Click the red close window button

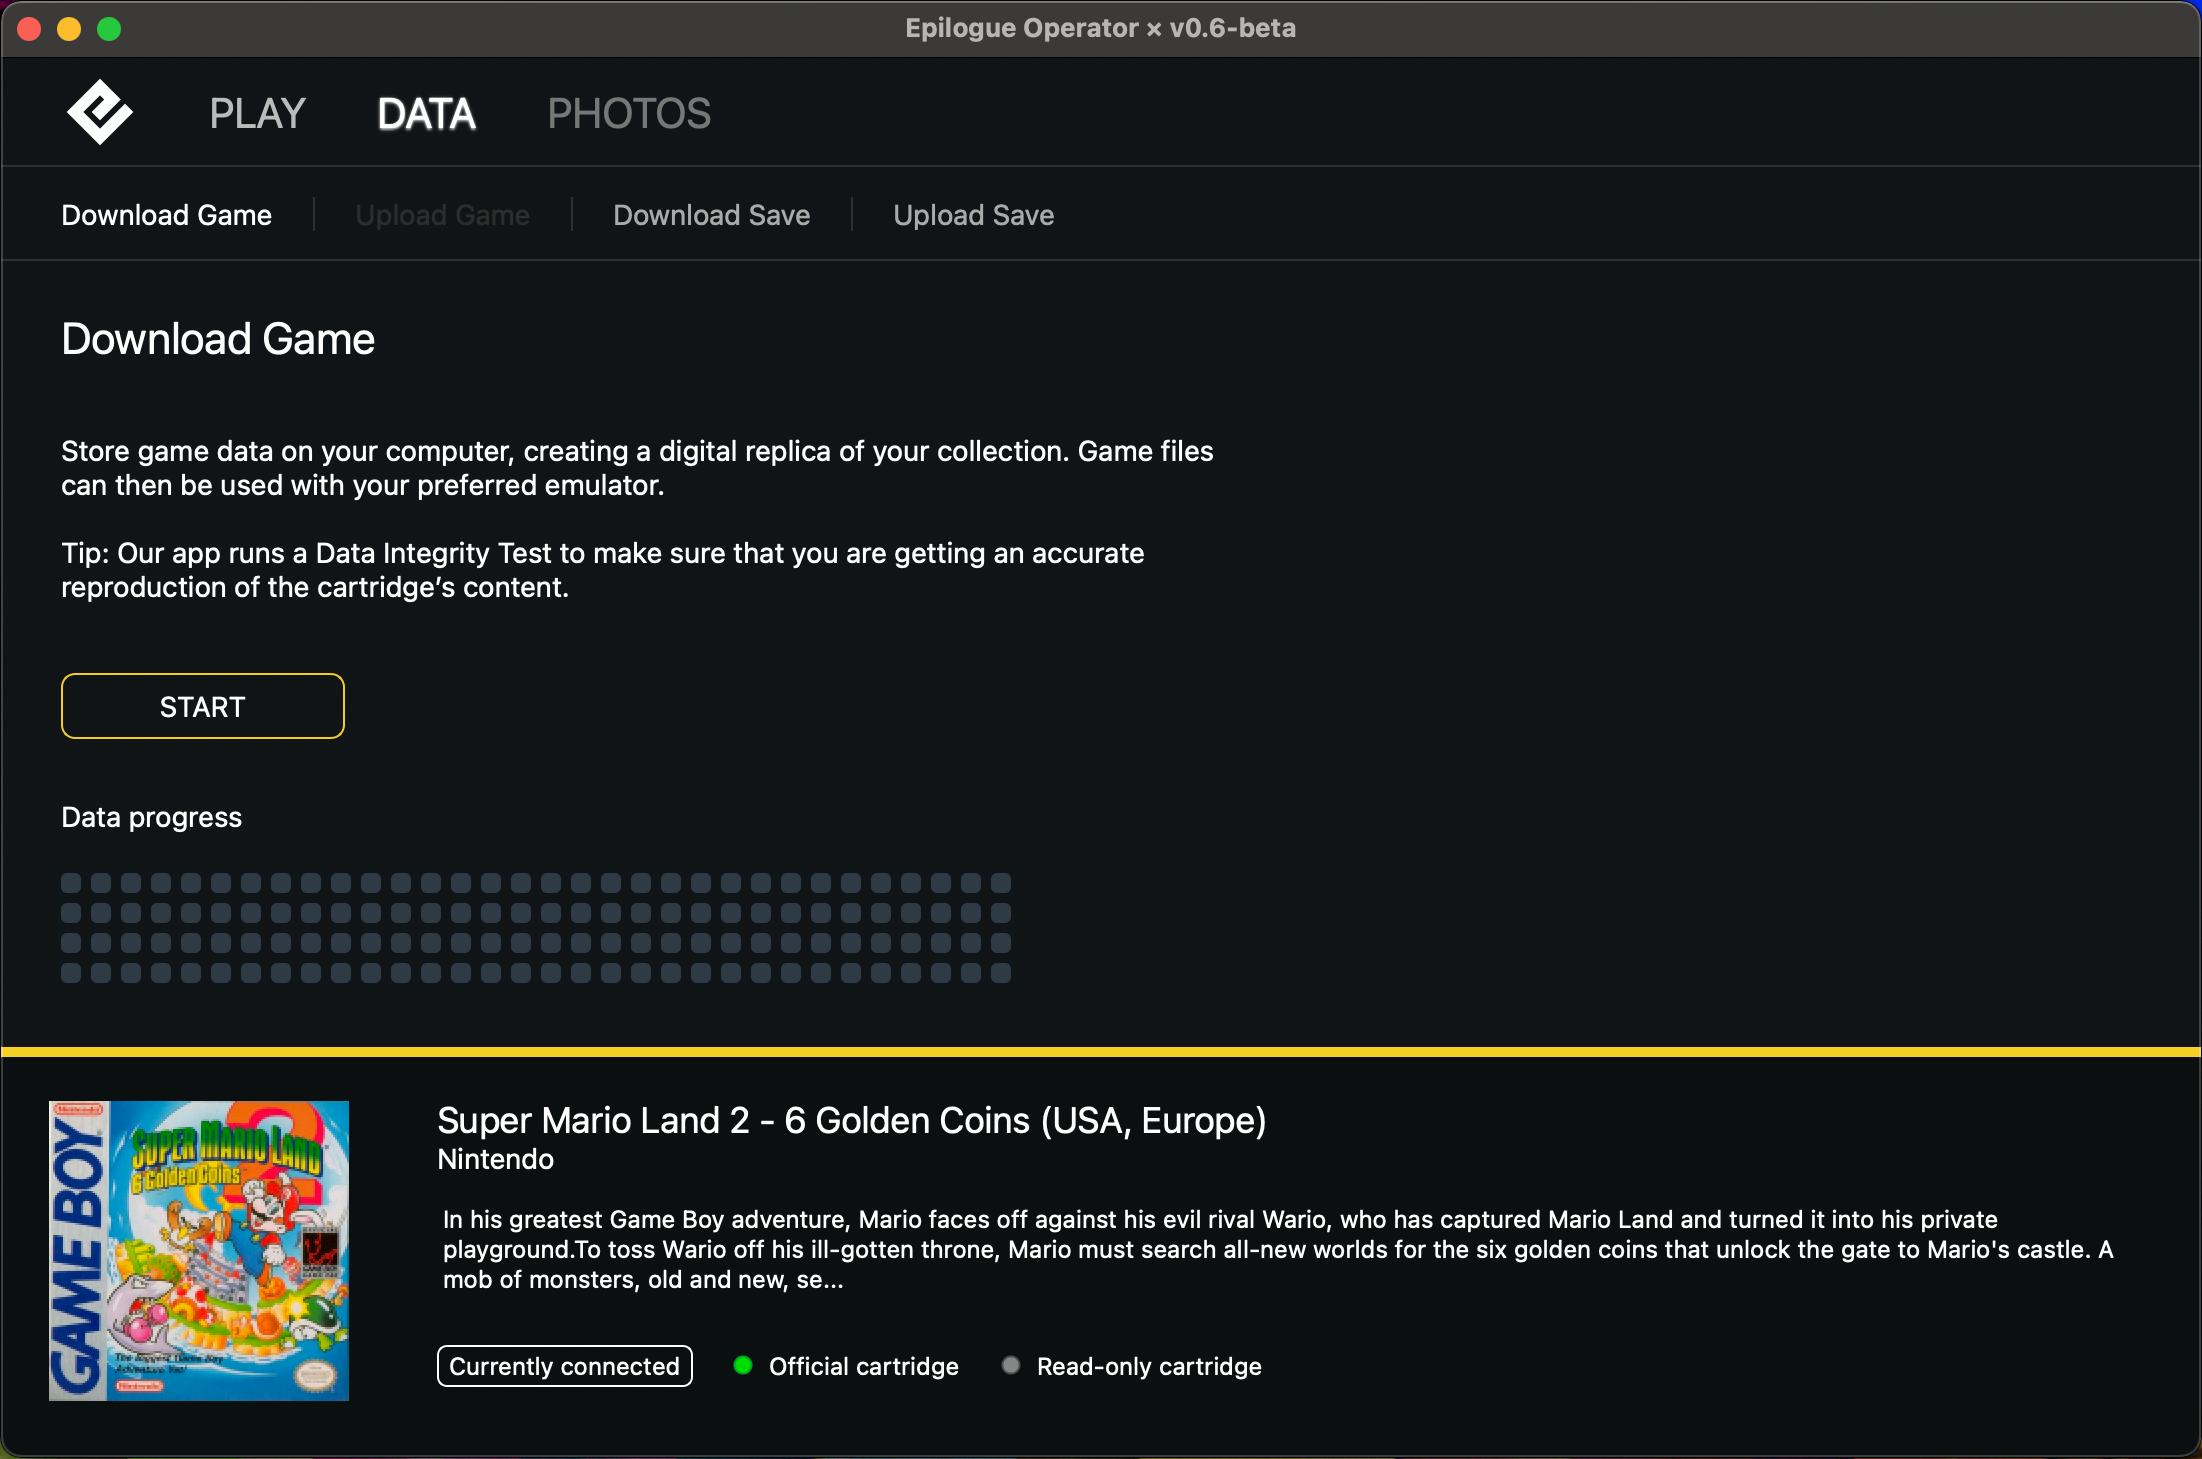(29, 29)
